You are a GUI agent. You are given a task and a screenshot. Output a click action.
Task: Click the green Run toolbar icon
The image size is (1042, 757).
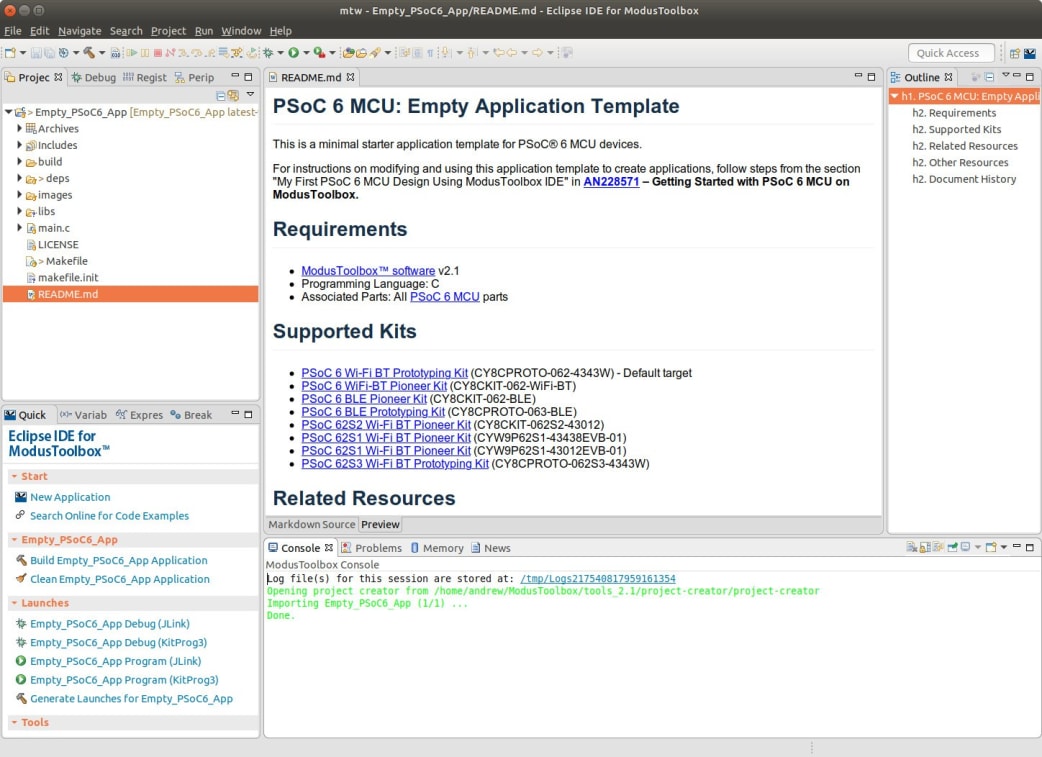click(293, 53)
